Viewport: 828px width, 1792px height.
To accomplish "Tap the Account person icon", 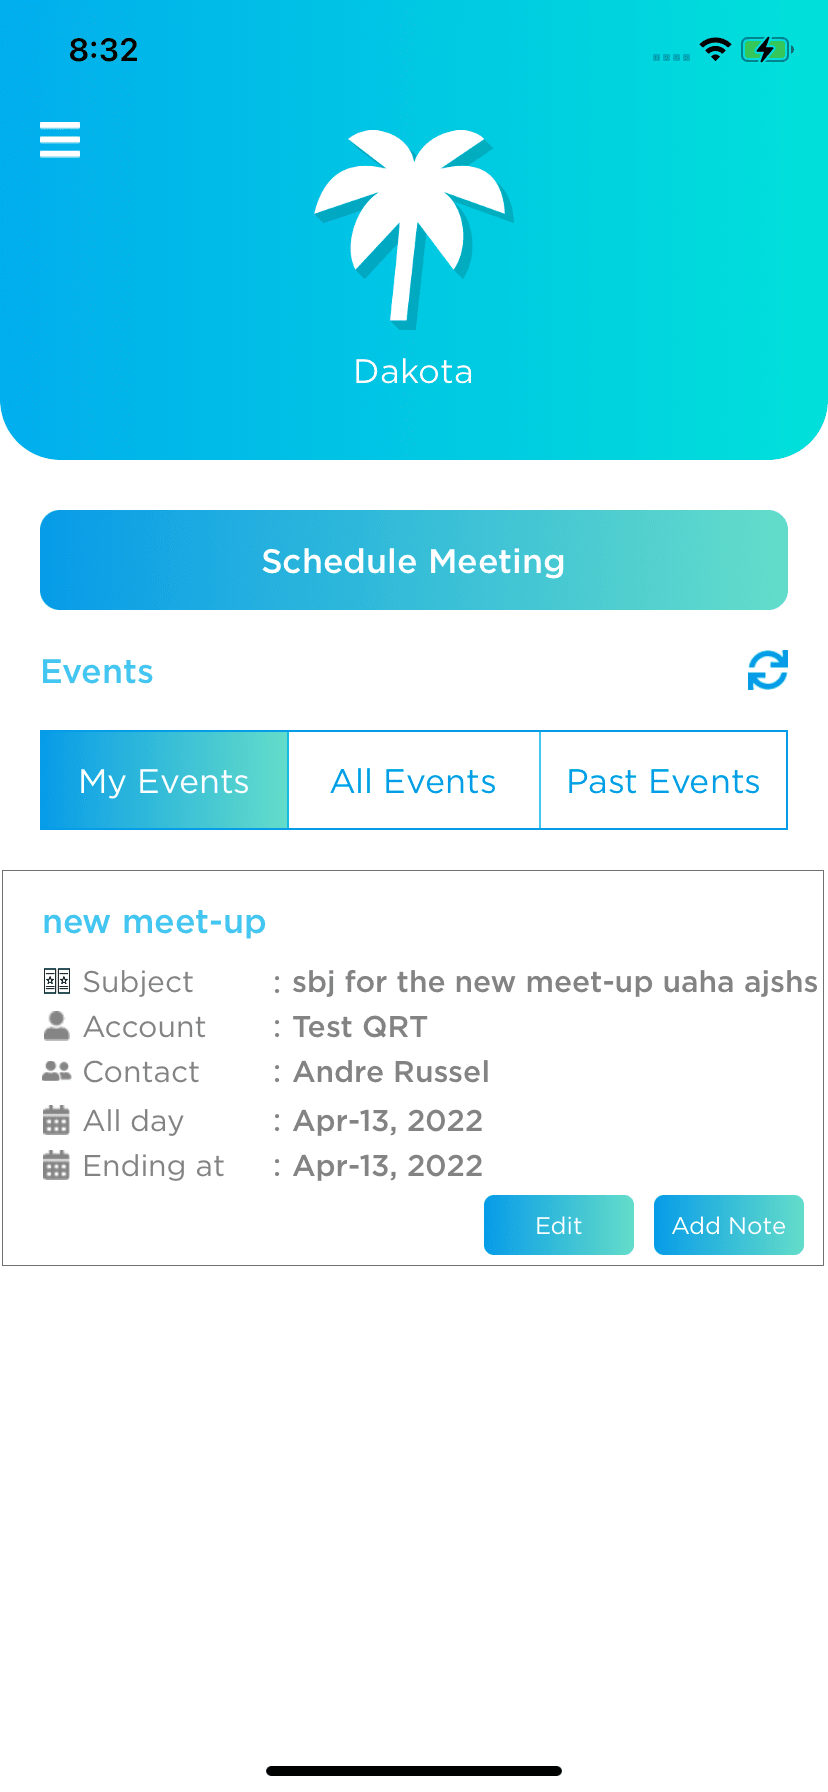I will [57, 1026].
